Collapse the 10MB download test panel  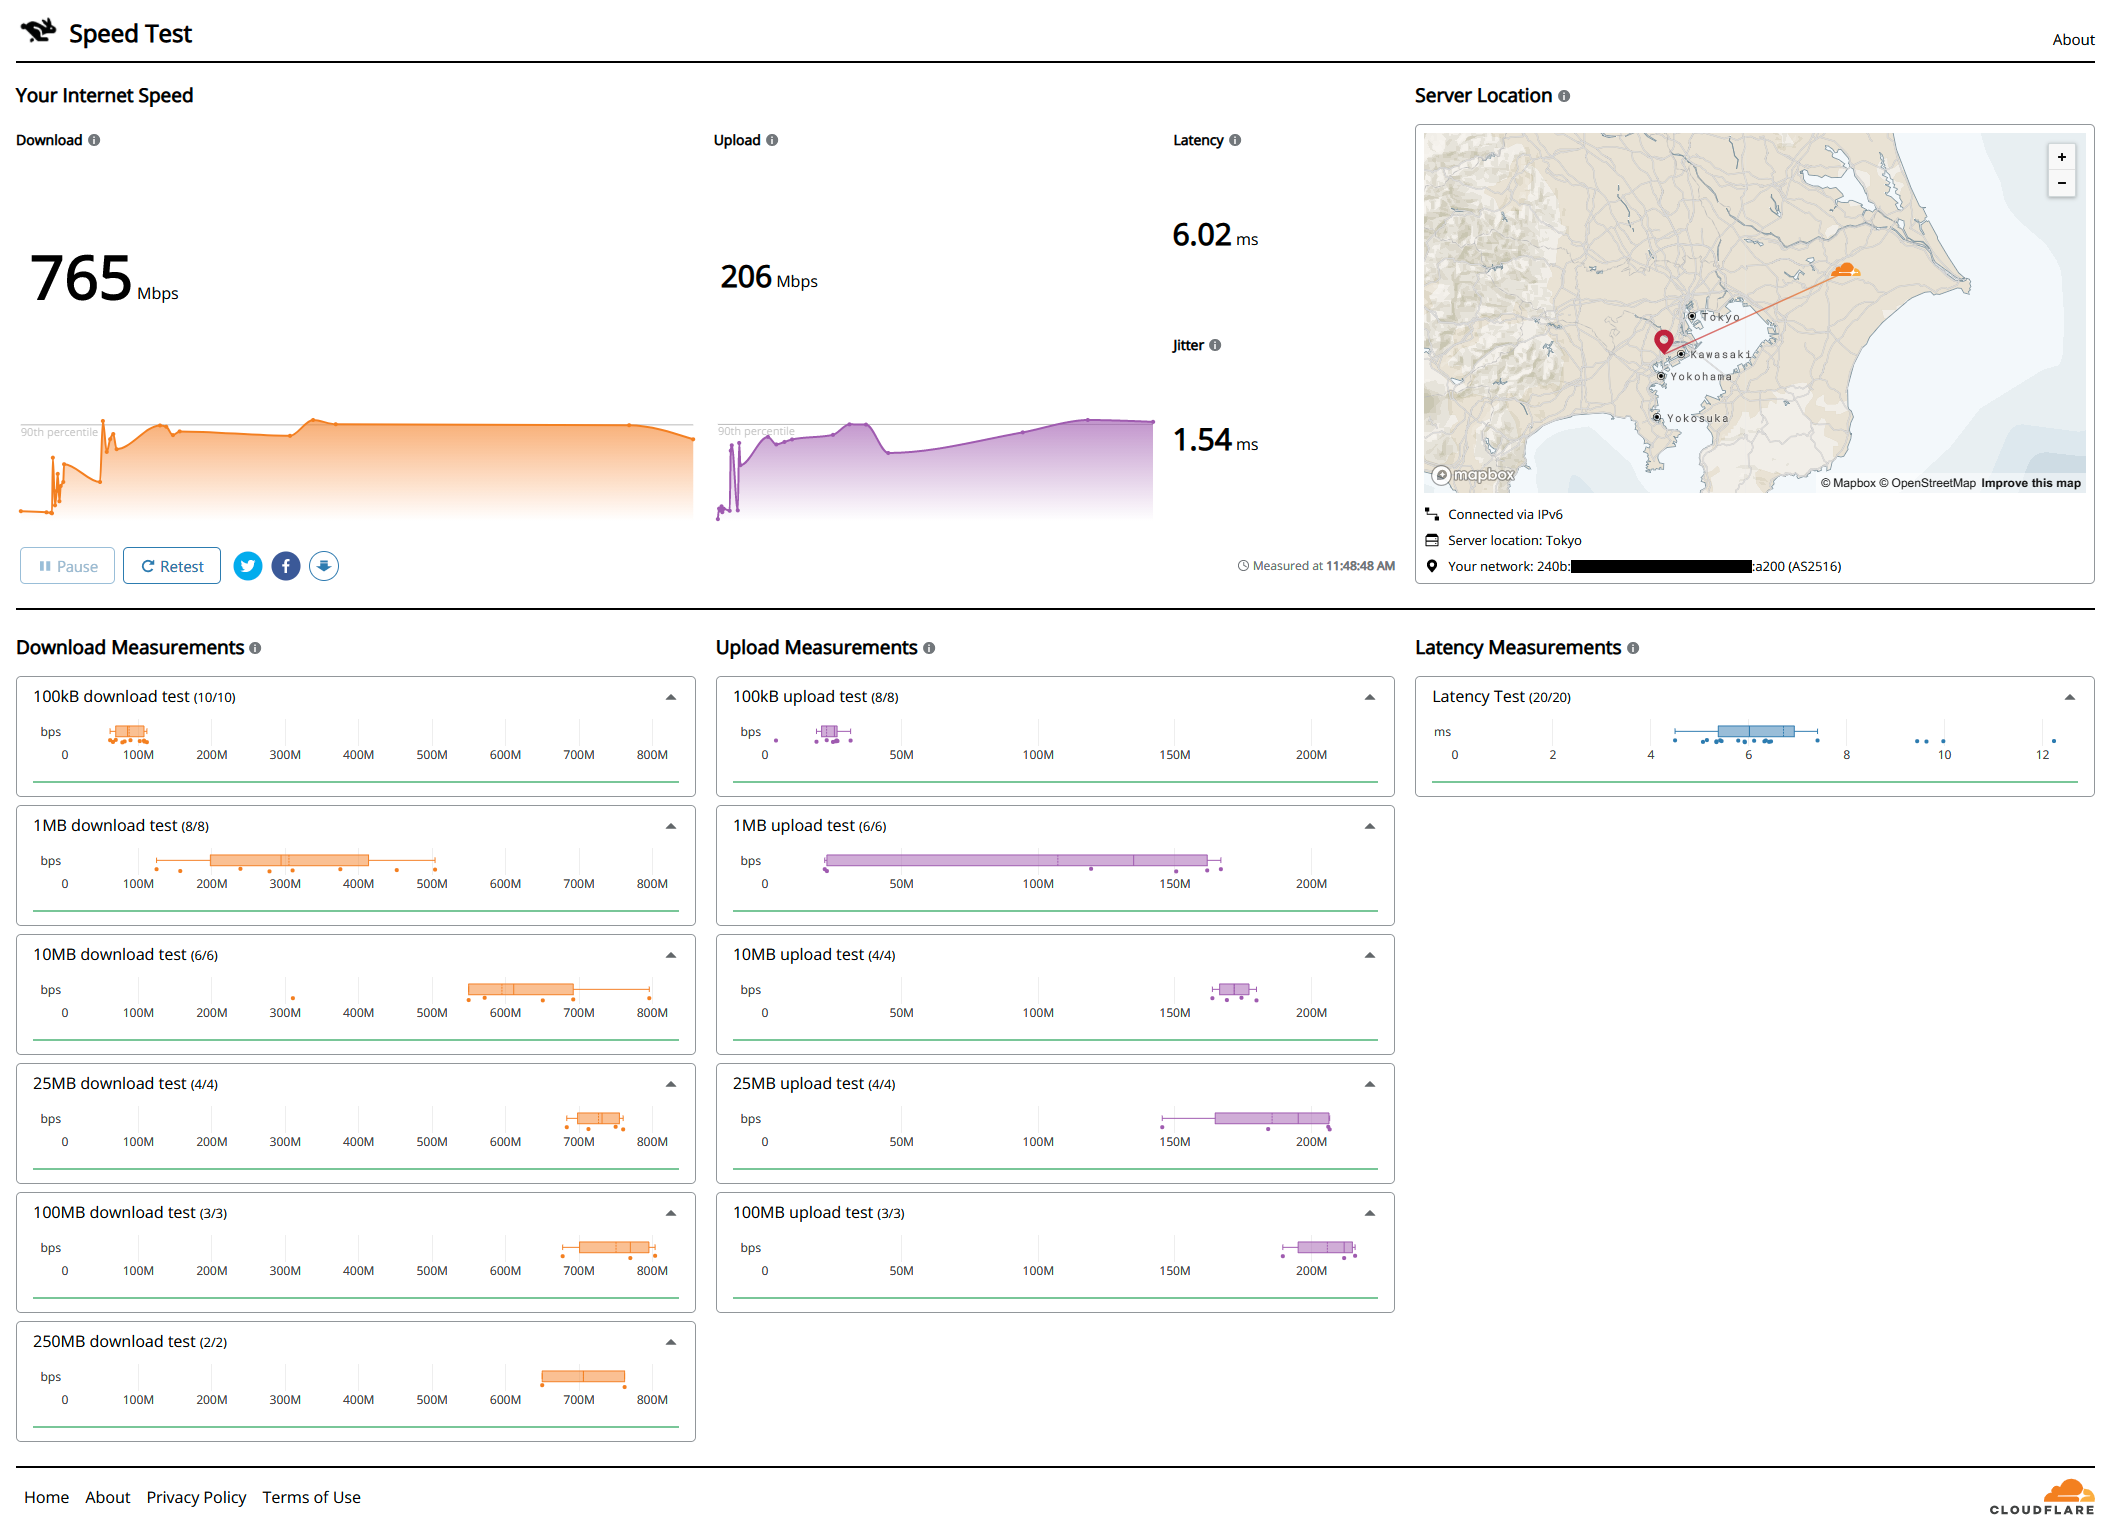[671, 955]
